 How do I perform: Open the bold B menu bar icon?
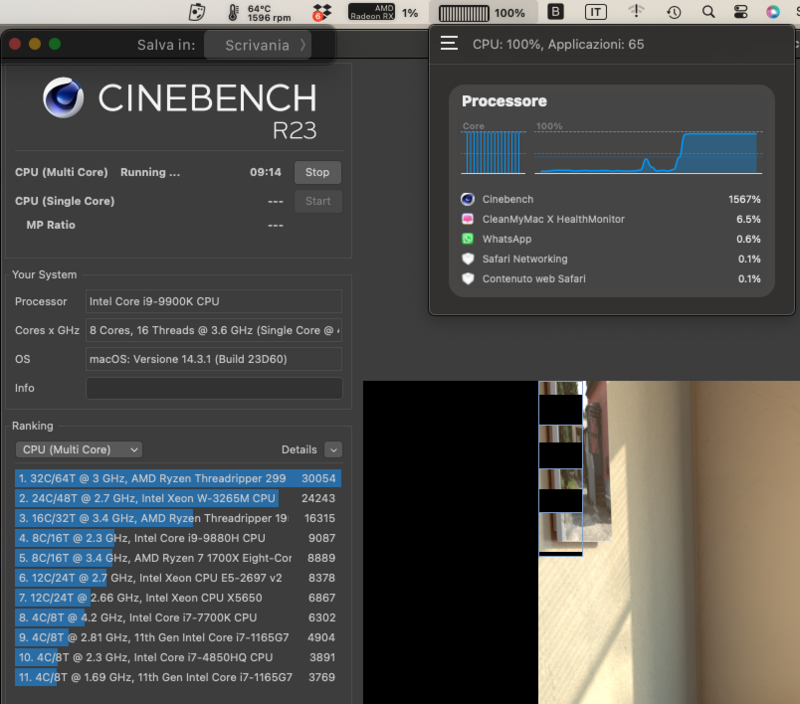(x=555, y=12)
